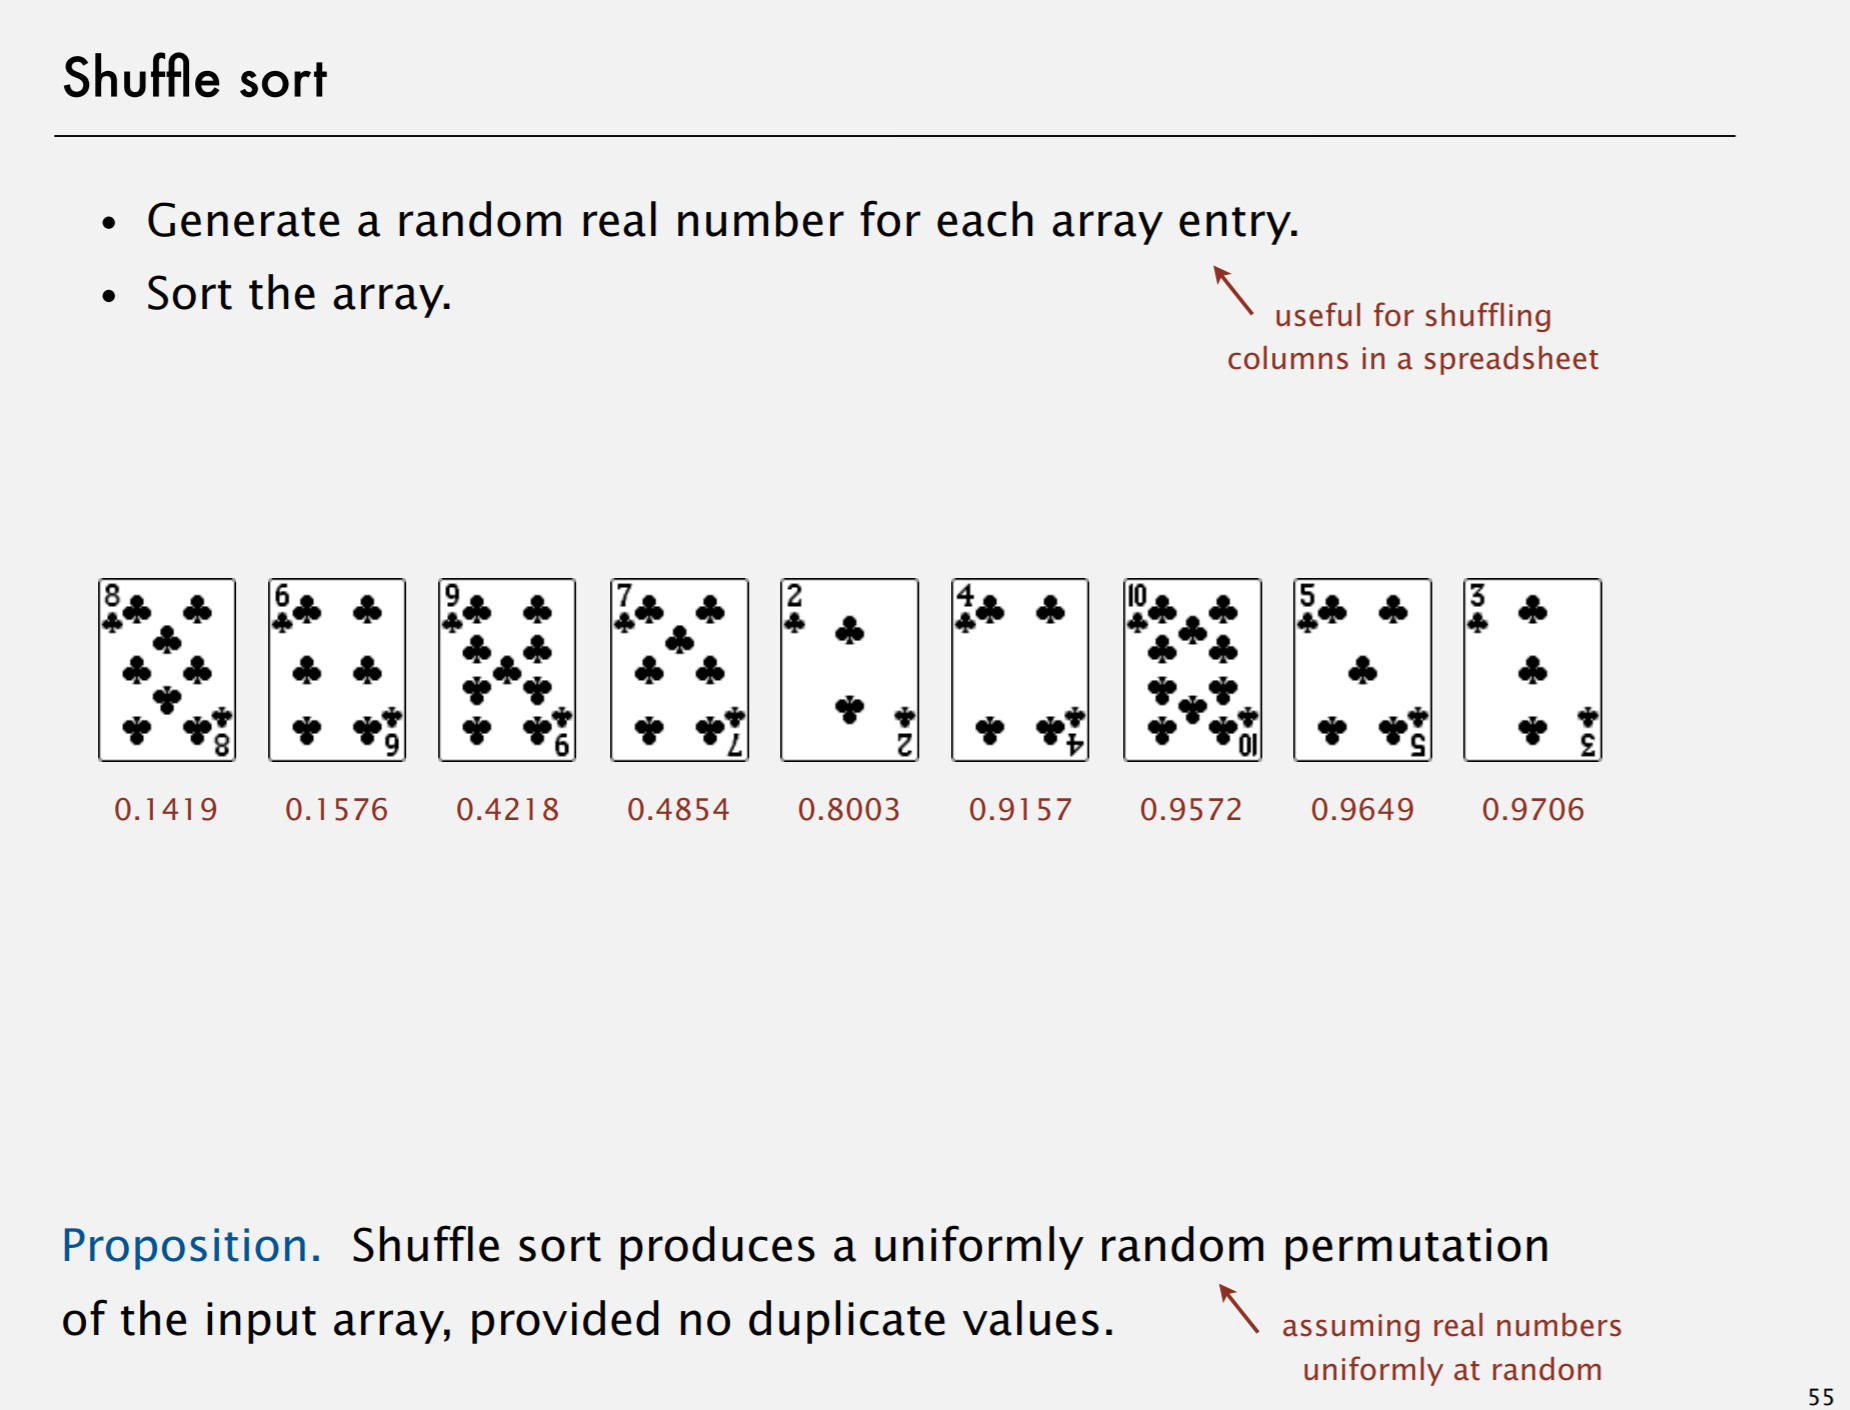Viewport: 1850px width, 1410px height.
Task: Click the 5 of clubs card
Action: coord(1362,670)
